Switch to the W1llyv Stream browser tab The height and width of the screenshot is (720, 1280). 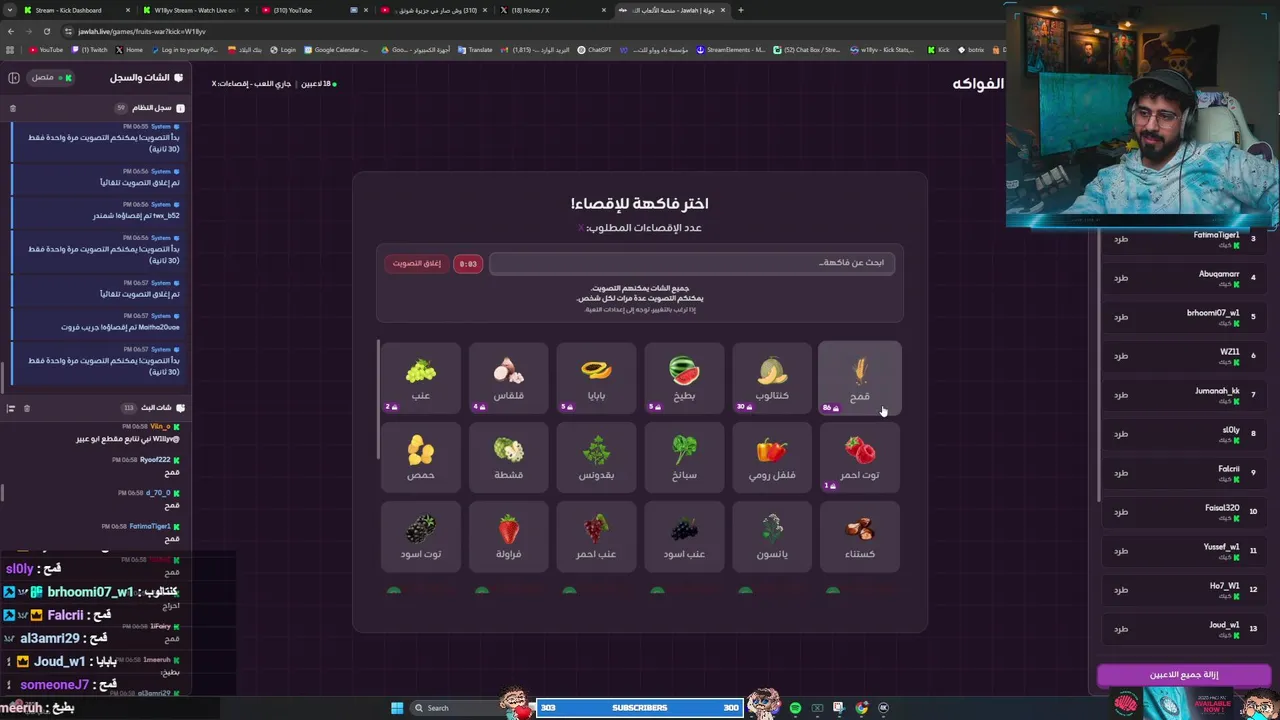pos(195,10)
